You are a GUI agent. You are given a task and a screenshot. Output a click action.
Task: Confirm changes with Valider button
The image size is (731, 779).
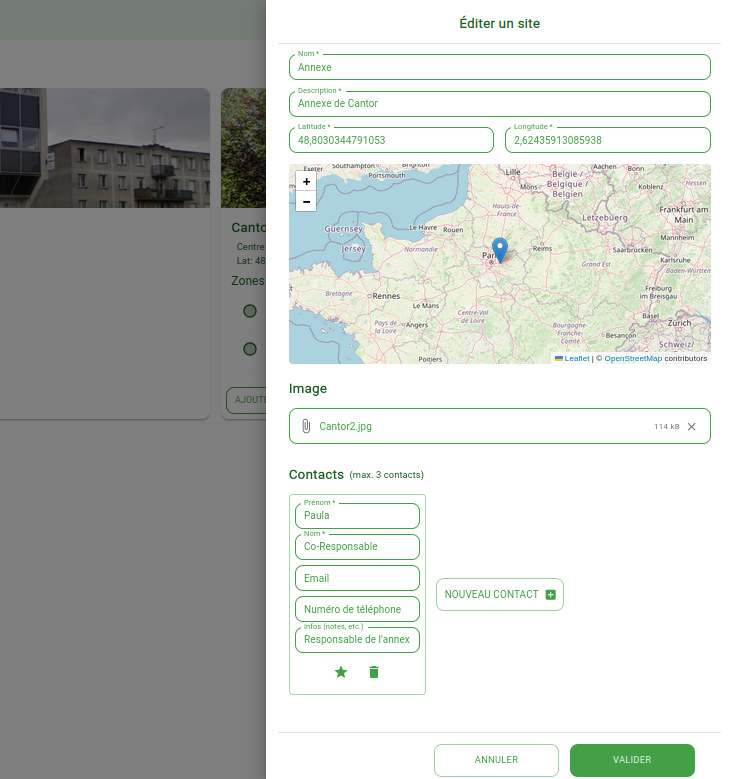click(632, 760)
